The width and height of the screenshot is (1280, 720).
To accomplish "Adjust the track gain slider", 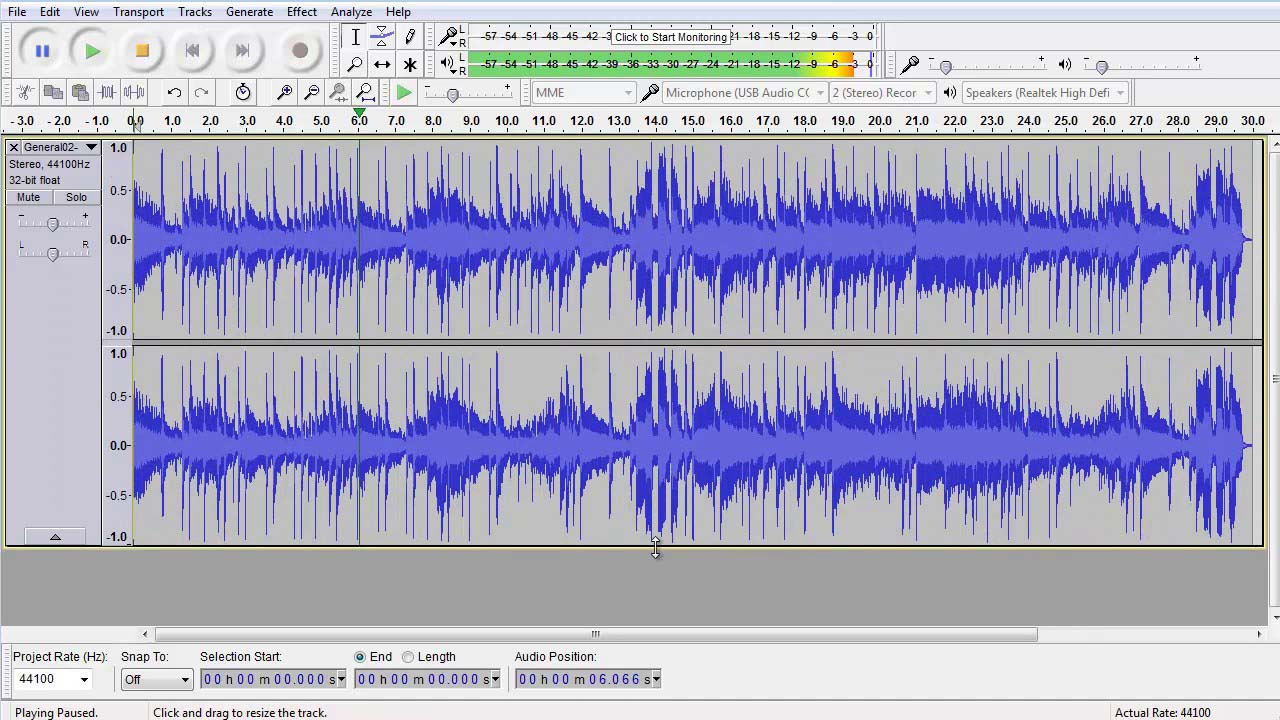I will pos(53,223).
